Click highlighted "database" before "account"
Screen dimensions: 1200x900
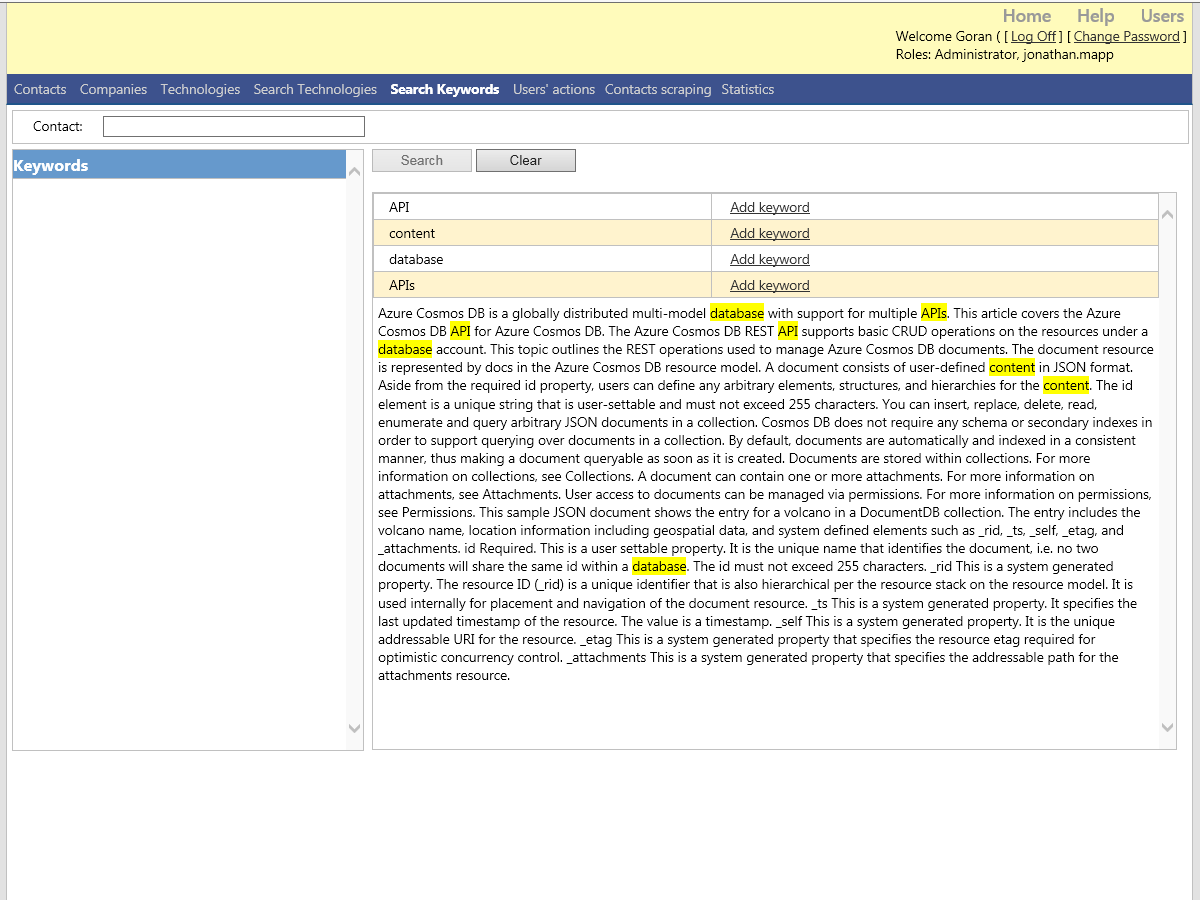click(x=405, y=349)
